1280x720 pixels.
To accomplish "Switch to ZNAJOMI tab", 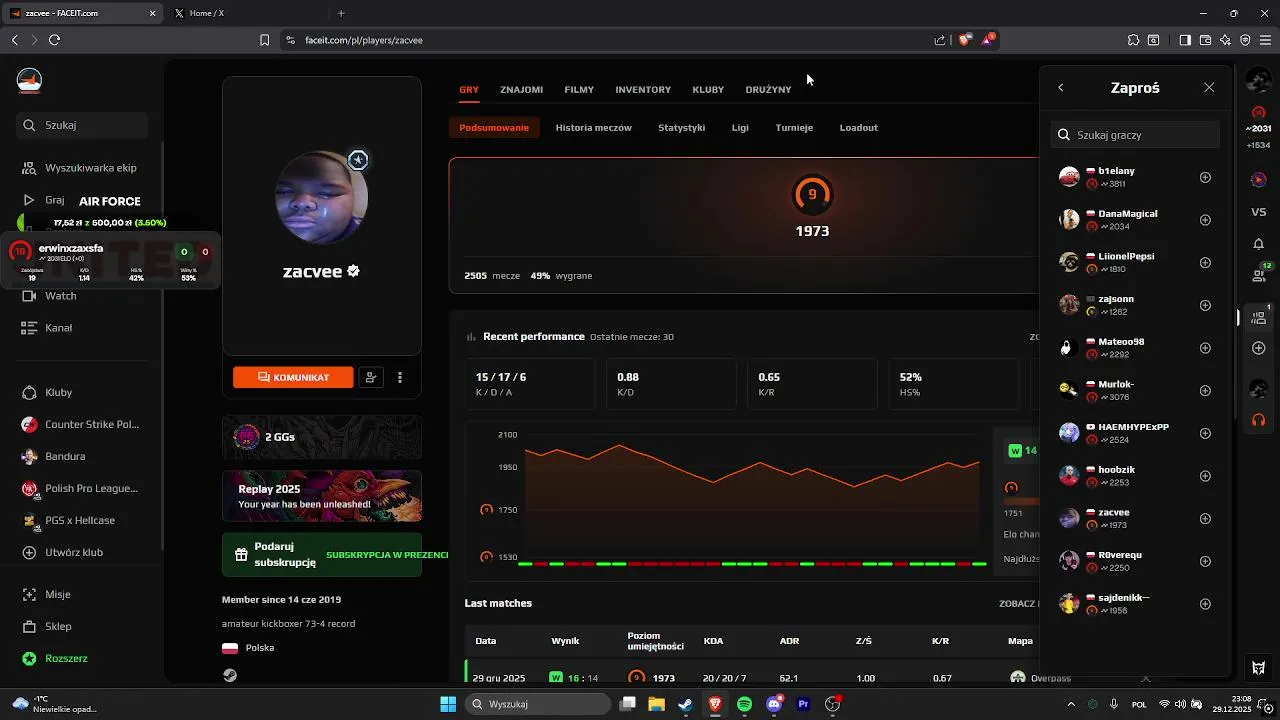I will coord(521,89).
